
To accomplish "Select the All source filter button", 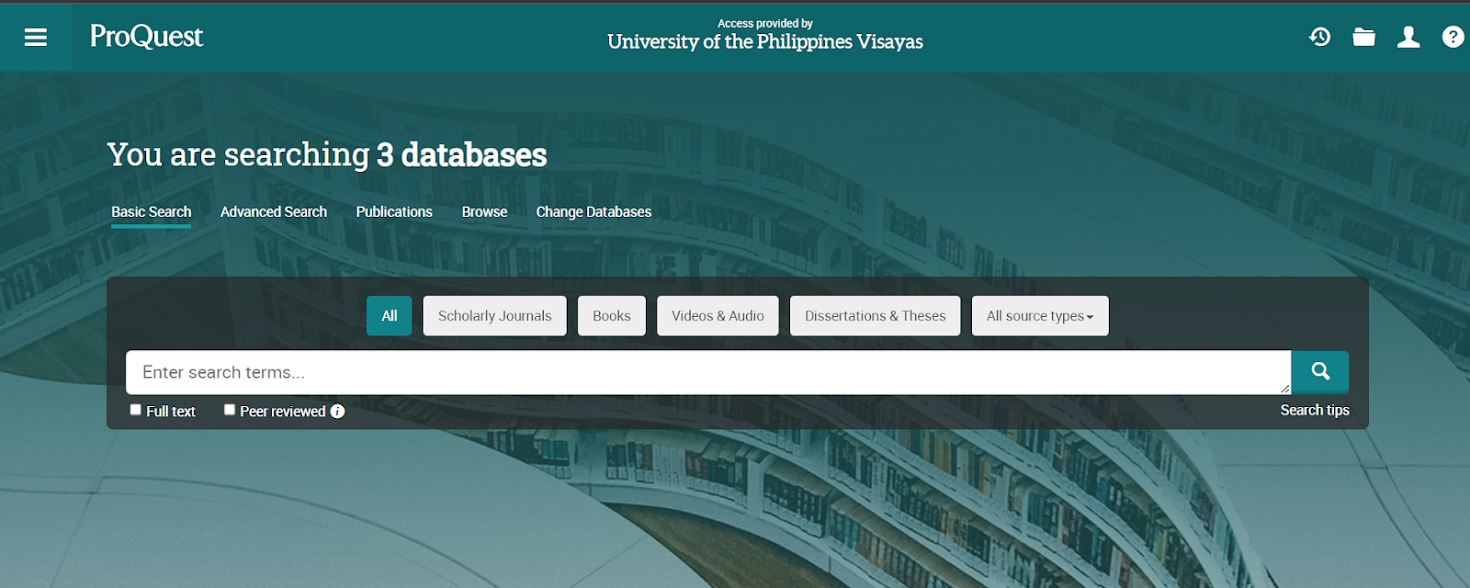I will 389,316.
